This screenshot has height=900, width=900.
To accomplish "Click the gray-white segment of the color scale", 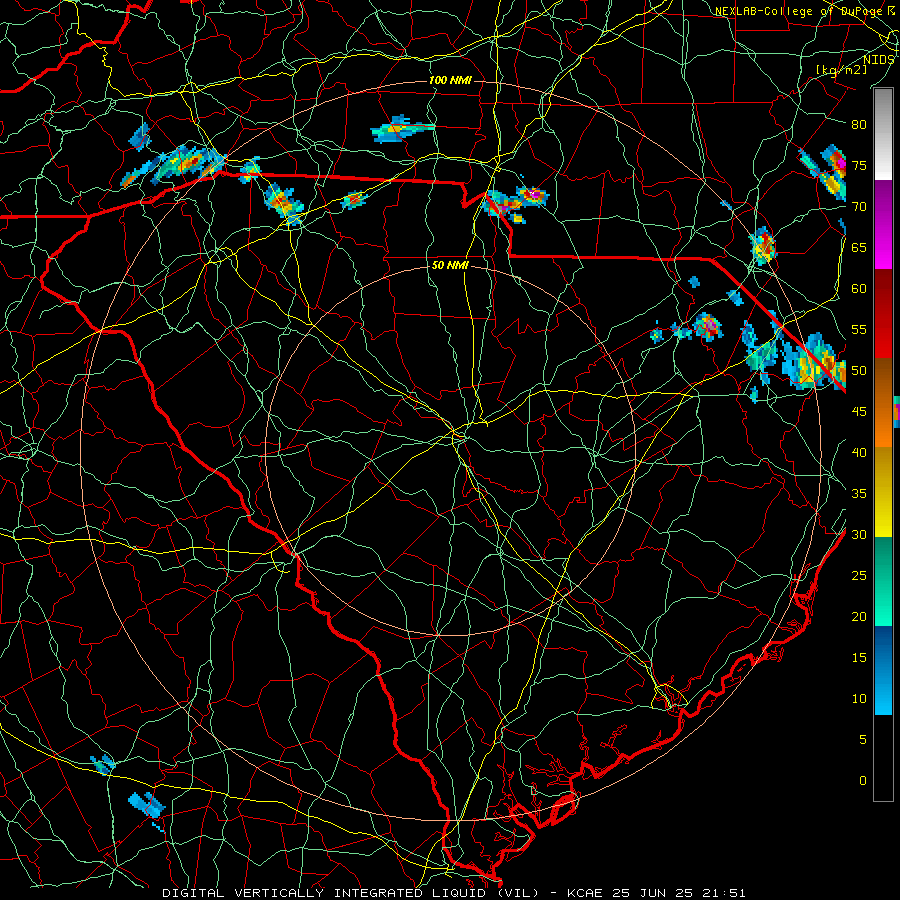I will 883,135.
